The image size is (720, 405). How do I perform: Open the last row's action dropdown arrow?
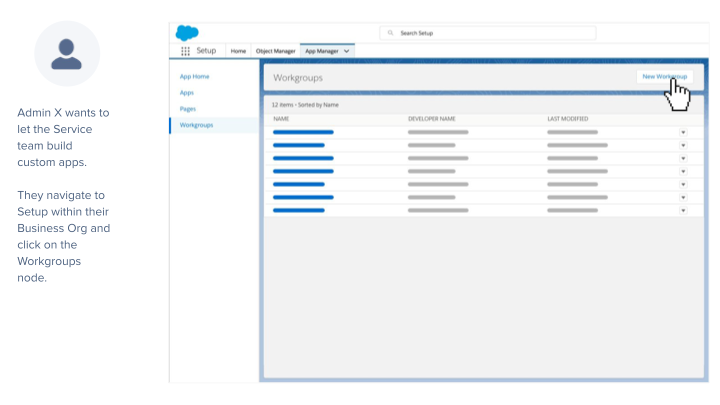[683, 210]
